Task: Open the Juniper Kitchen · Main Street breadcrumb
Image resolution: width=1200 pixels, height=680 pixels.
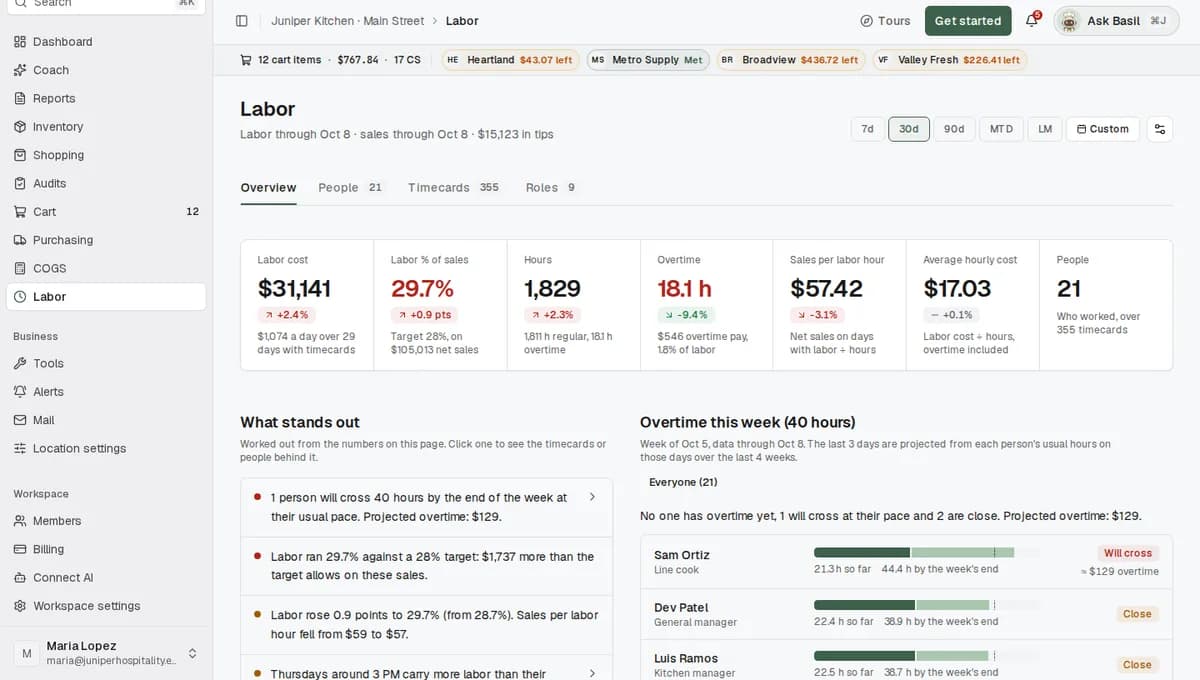Action: pos(348,21)
